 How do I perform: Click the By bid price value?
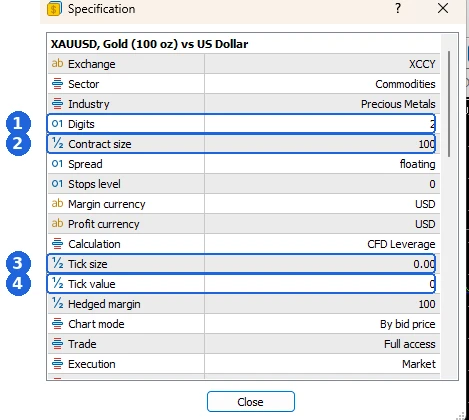click(408, 324)
